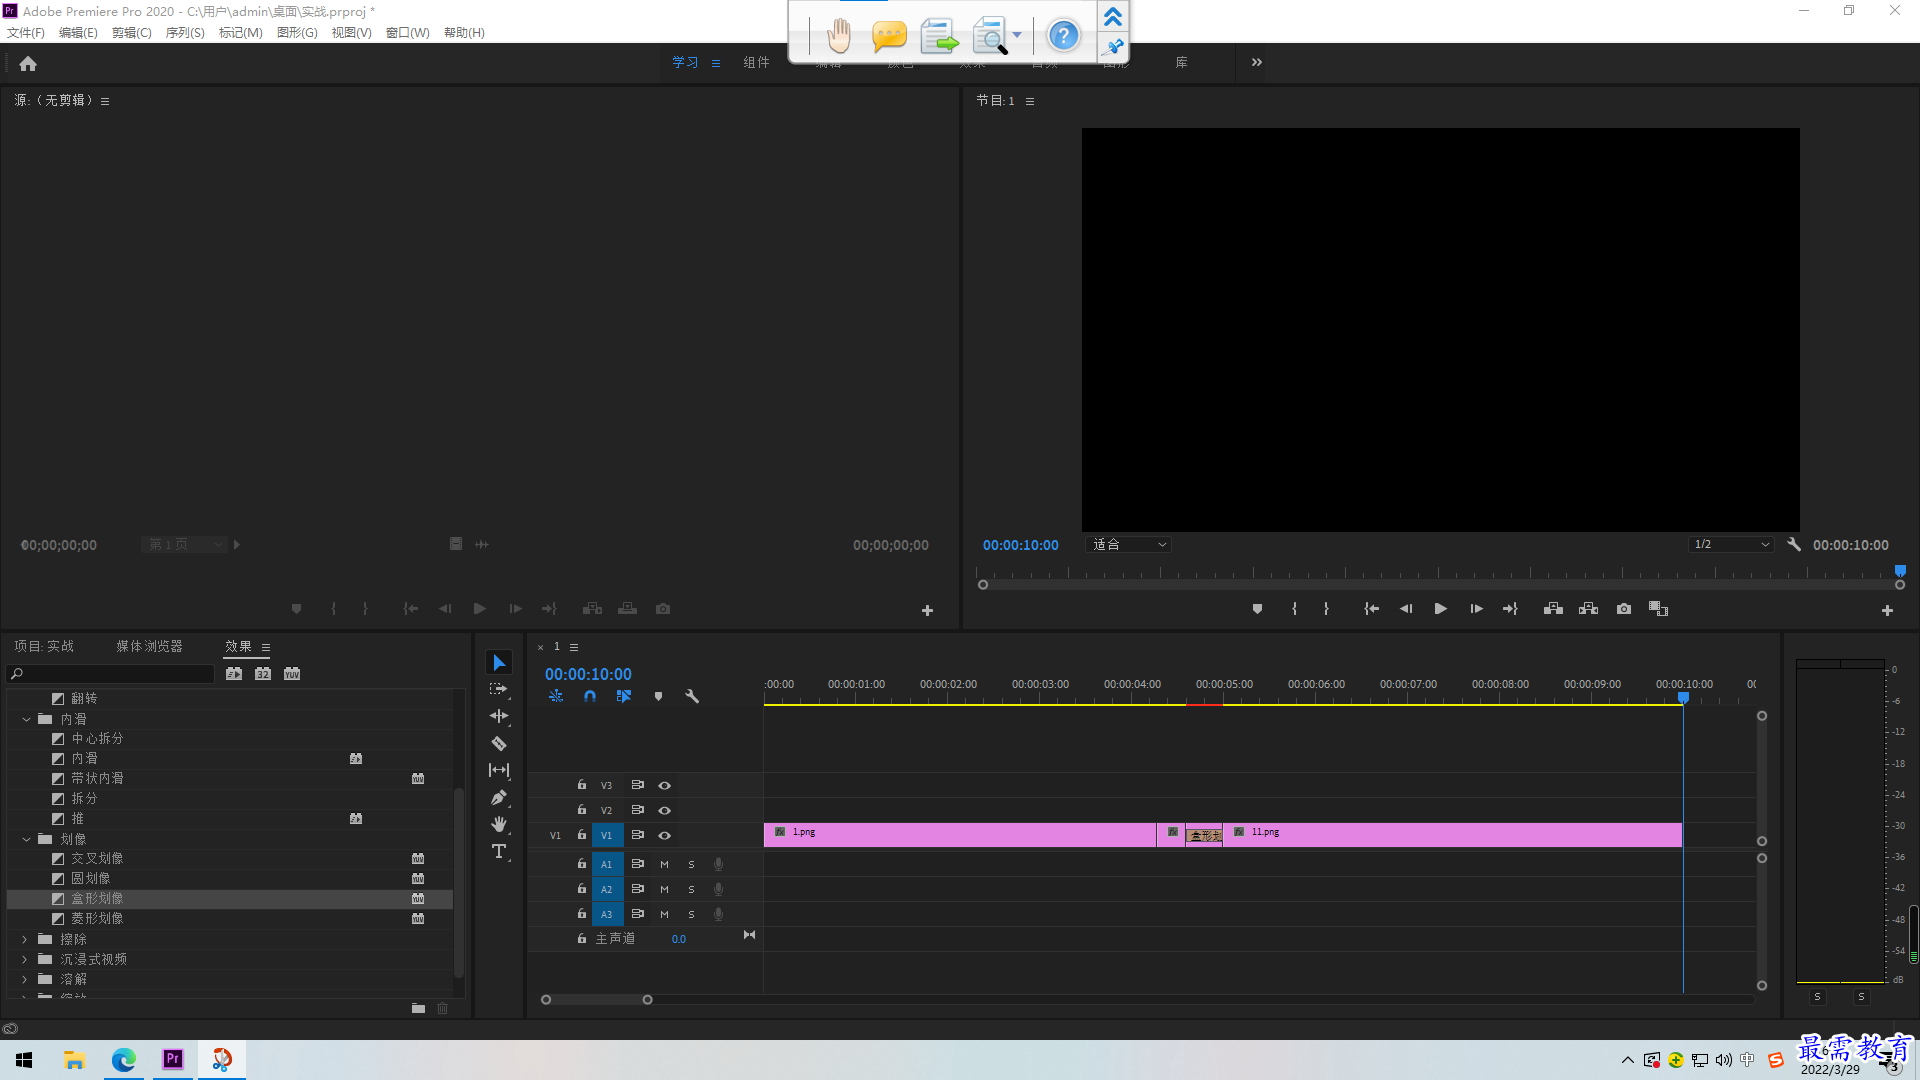Open comparison view in Program monitor

pos(1658,608)
